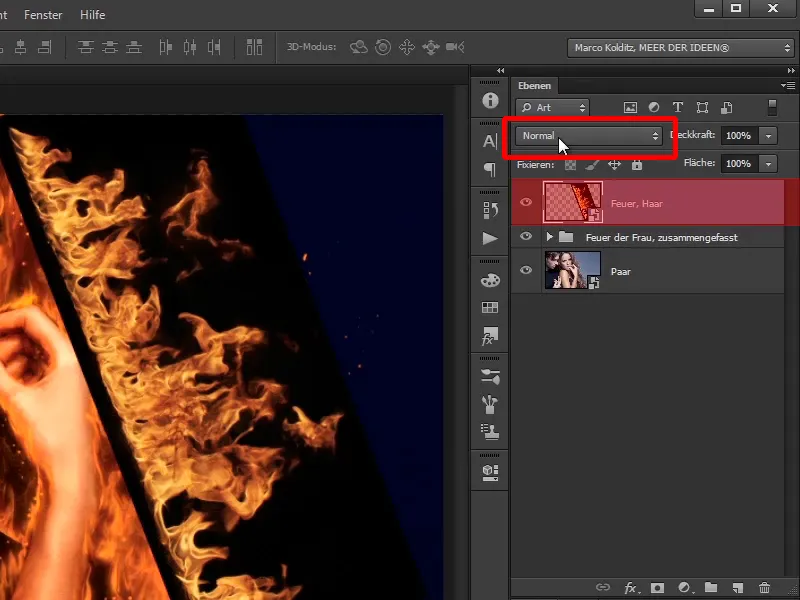Open the Ebenen panel flyout menu

coord(788,86)
